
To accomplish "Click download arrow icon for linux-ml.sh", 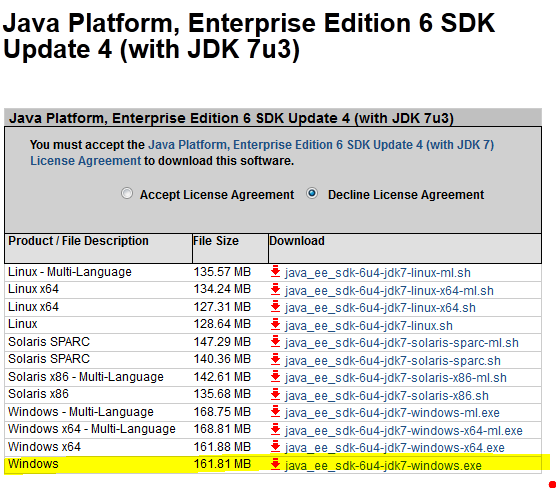I will point(276,272).
